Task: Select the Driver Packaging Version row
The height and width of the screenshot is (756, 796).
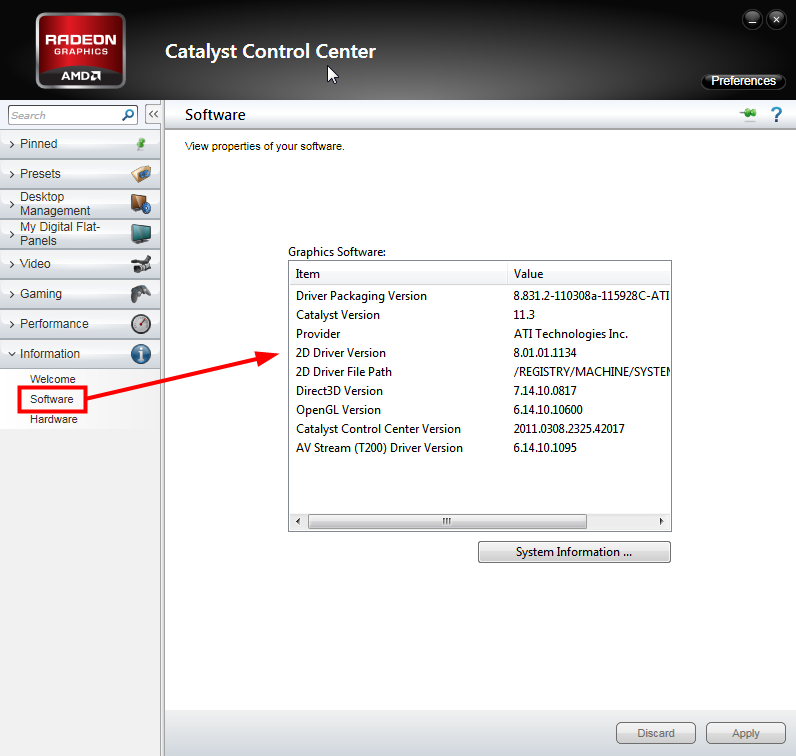Action: pos(480,296)
